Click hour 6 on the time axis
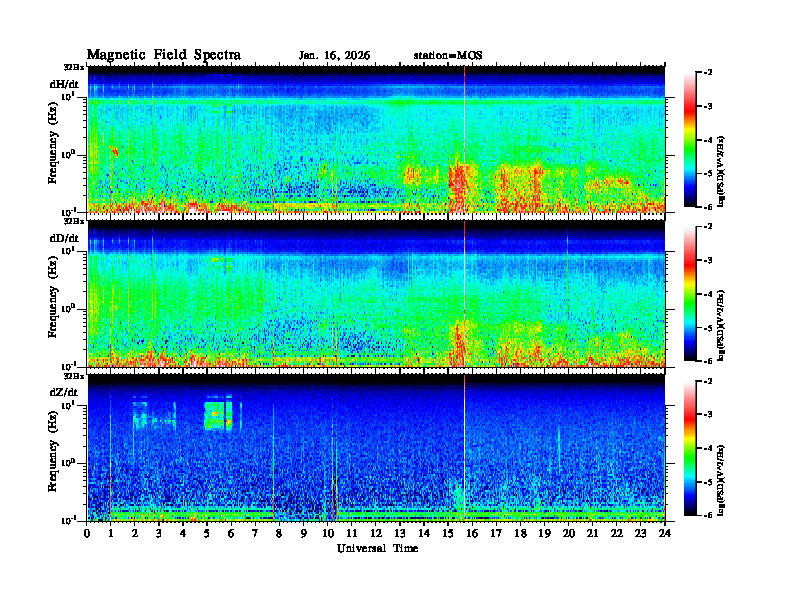Image resolution: width=792 pixels, height=612 pixels. point(231,533)
